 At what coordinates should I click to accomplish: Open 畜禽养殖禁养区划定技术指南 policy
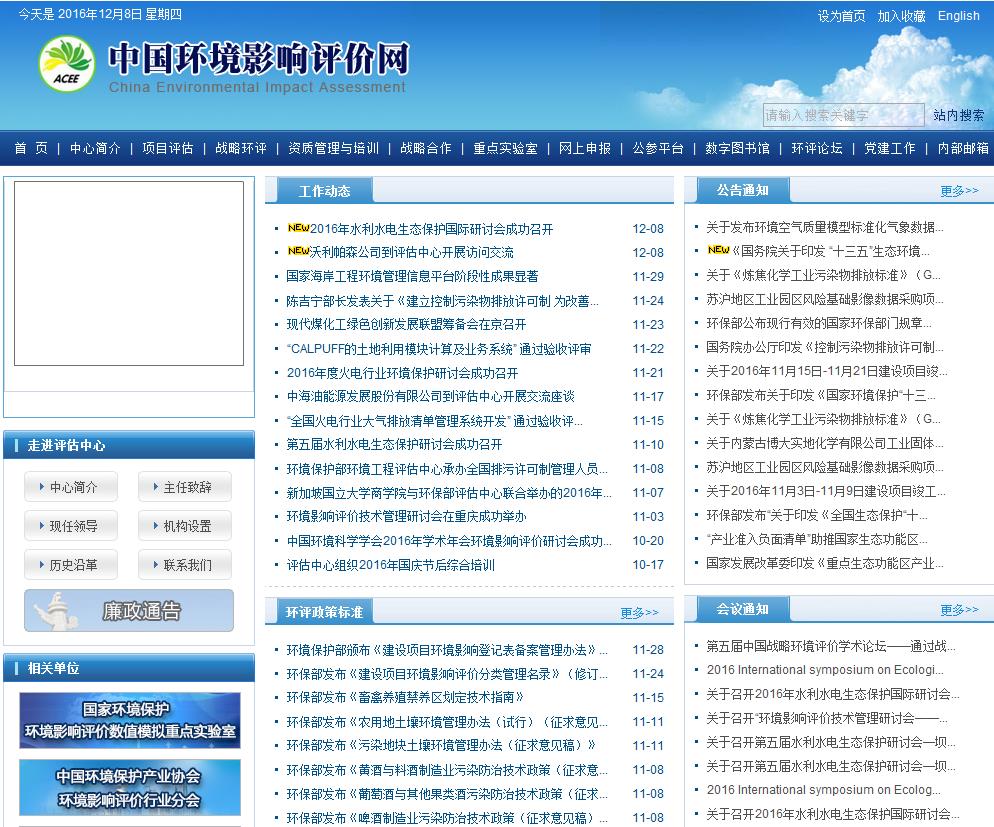coord(405,697)
